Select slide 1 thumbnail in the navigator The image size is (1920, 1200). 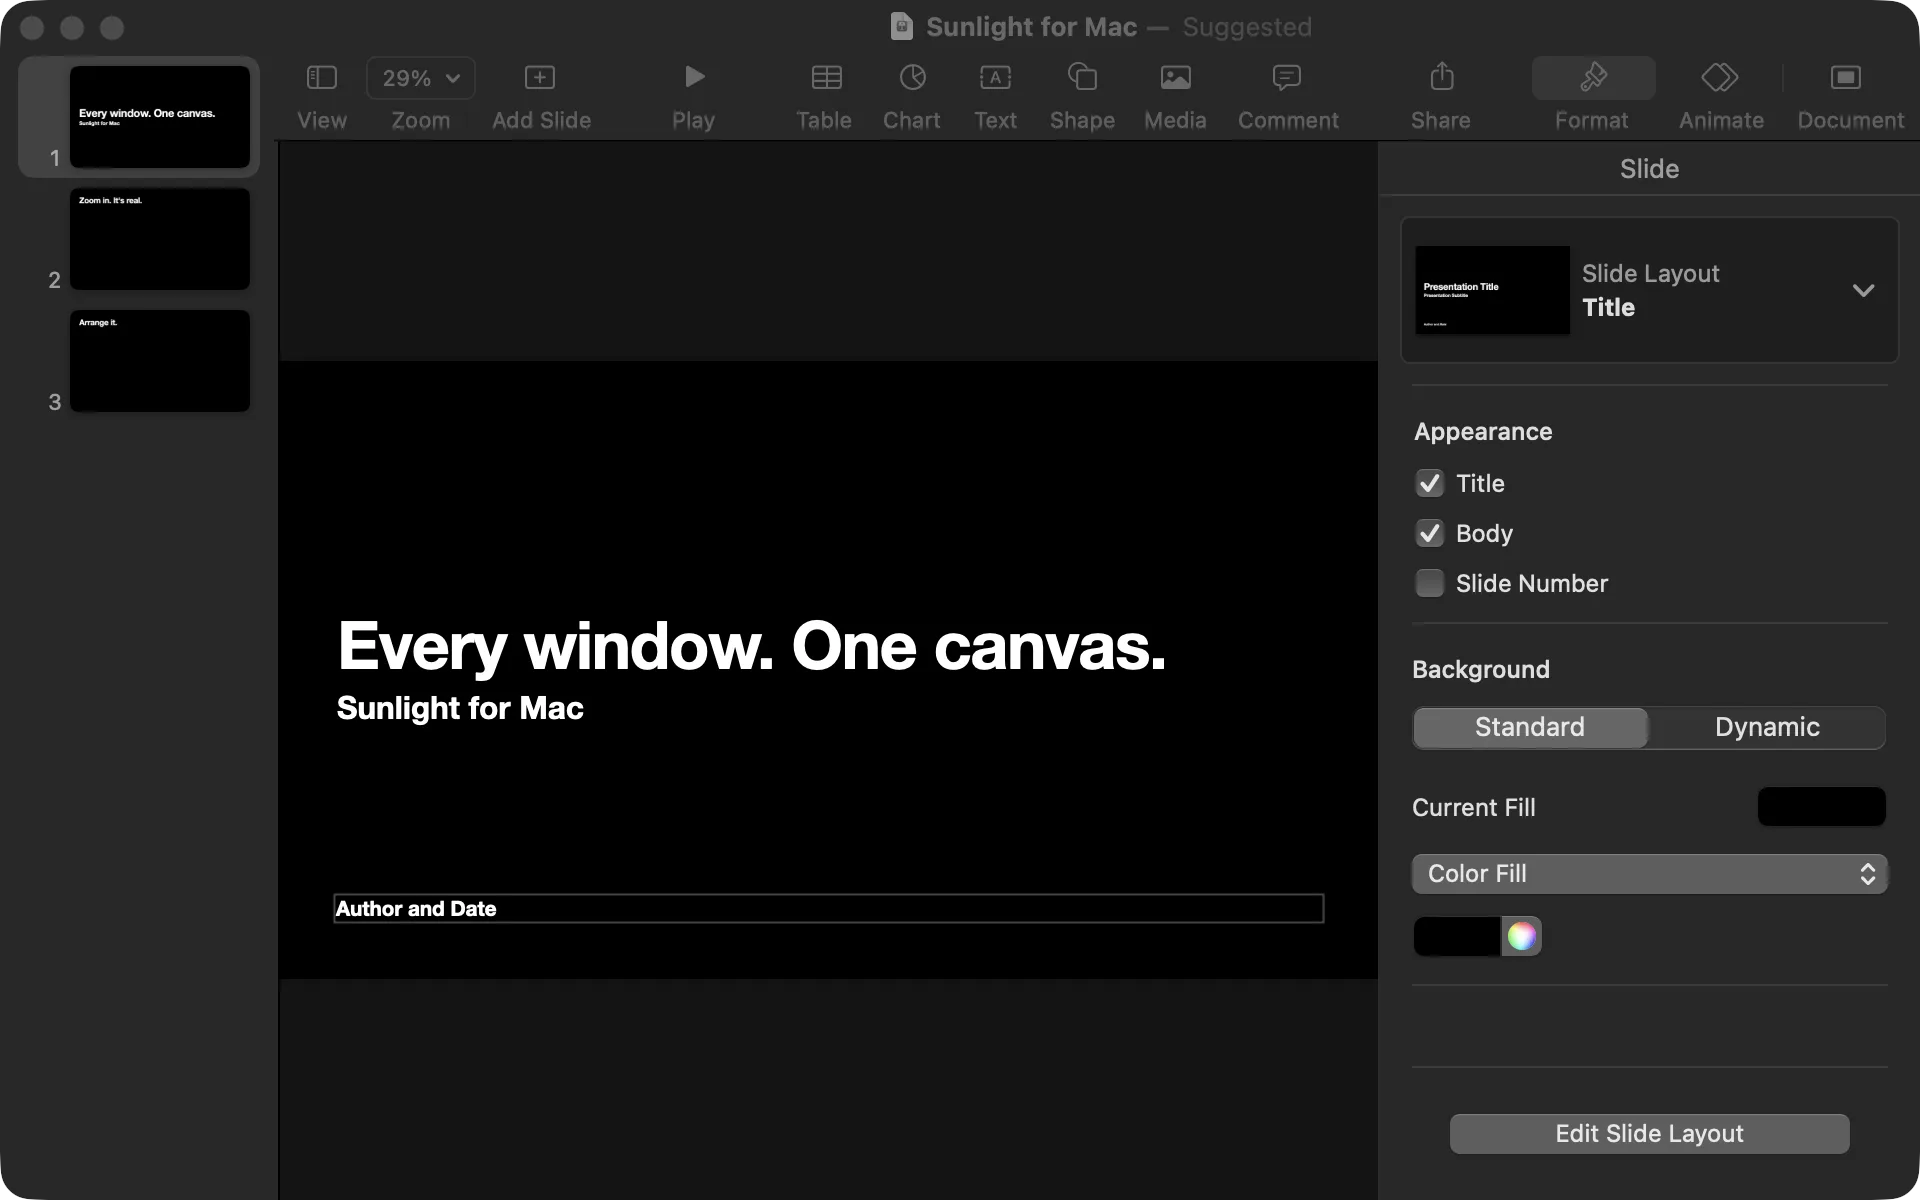[x=160, y=117]
